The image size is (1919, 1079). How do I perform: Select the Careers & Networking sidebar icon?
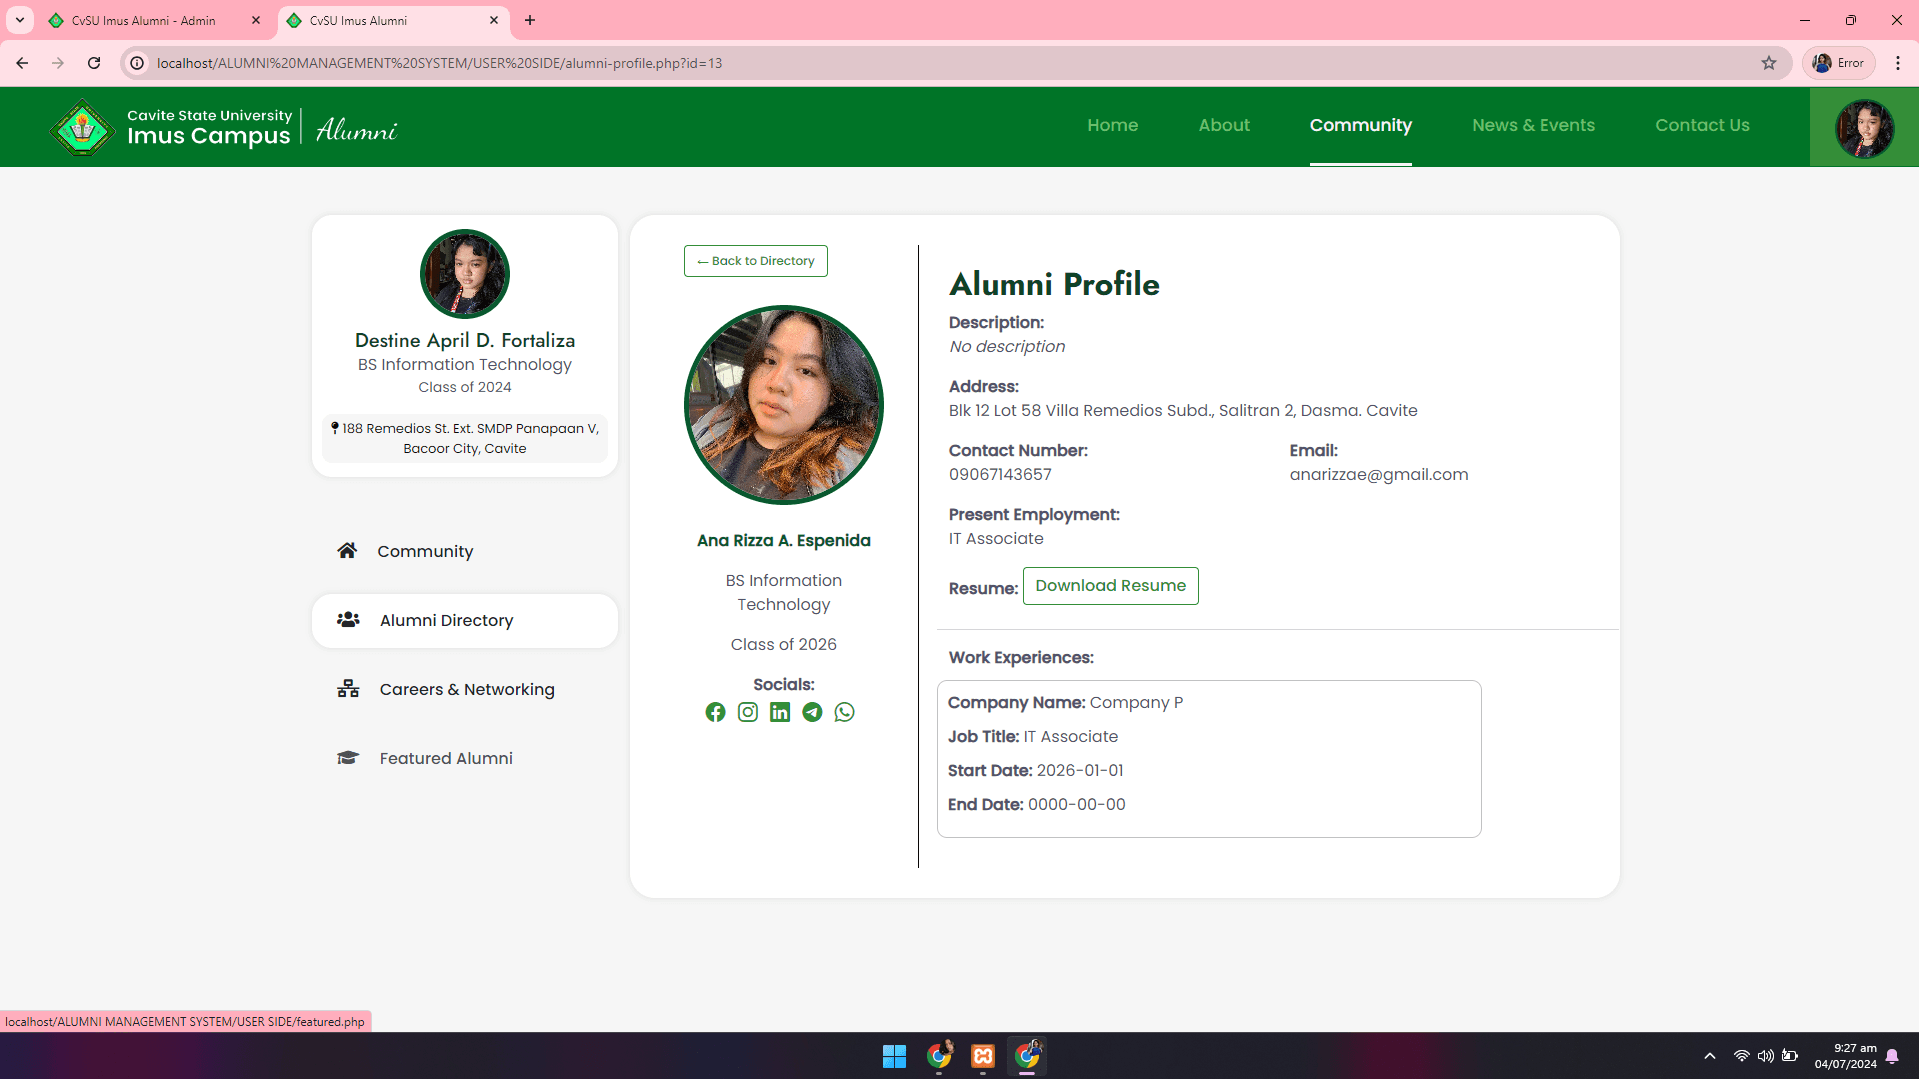point(347,688)
